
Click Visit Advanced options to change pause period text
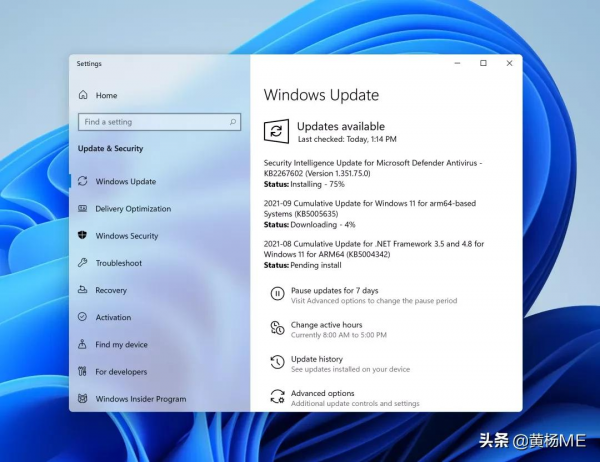click(374, 301)
